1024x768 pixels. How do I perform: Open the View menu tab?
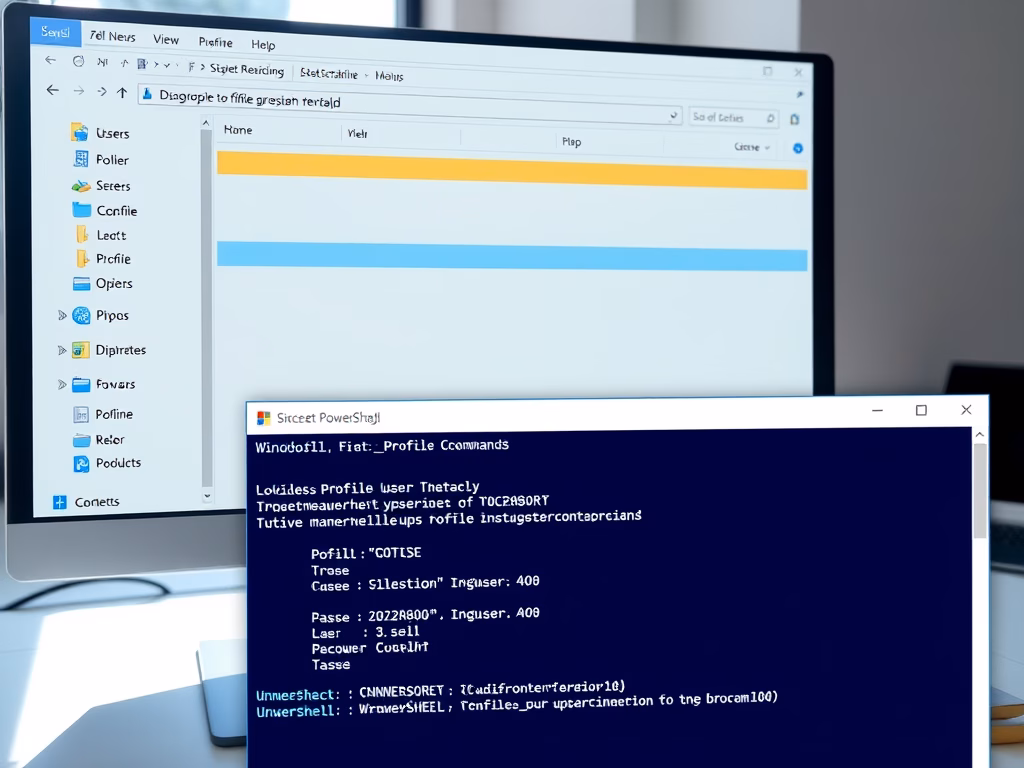click(x=166, y=40)
